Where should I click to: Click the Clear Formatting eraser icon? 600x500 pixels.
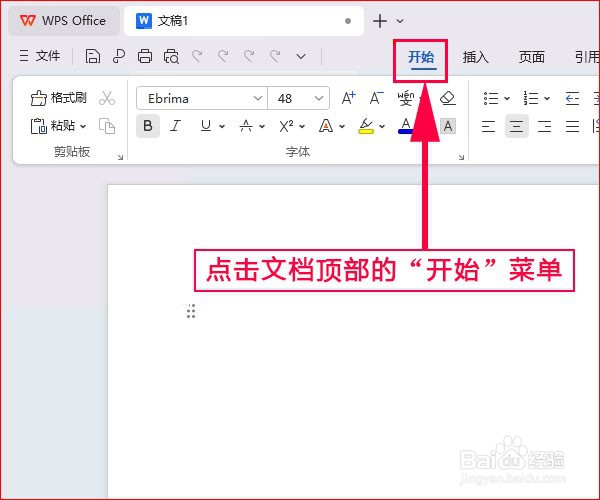[x=447, y=98]
